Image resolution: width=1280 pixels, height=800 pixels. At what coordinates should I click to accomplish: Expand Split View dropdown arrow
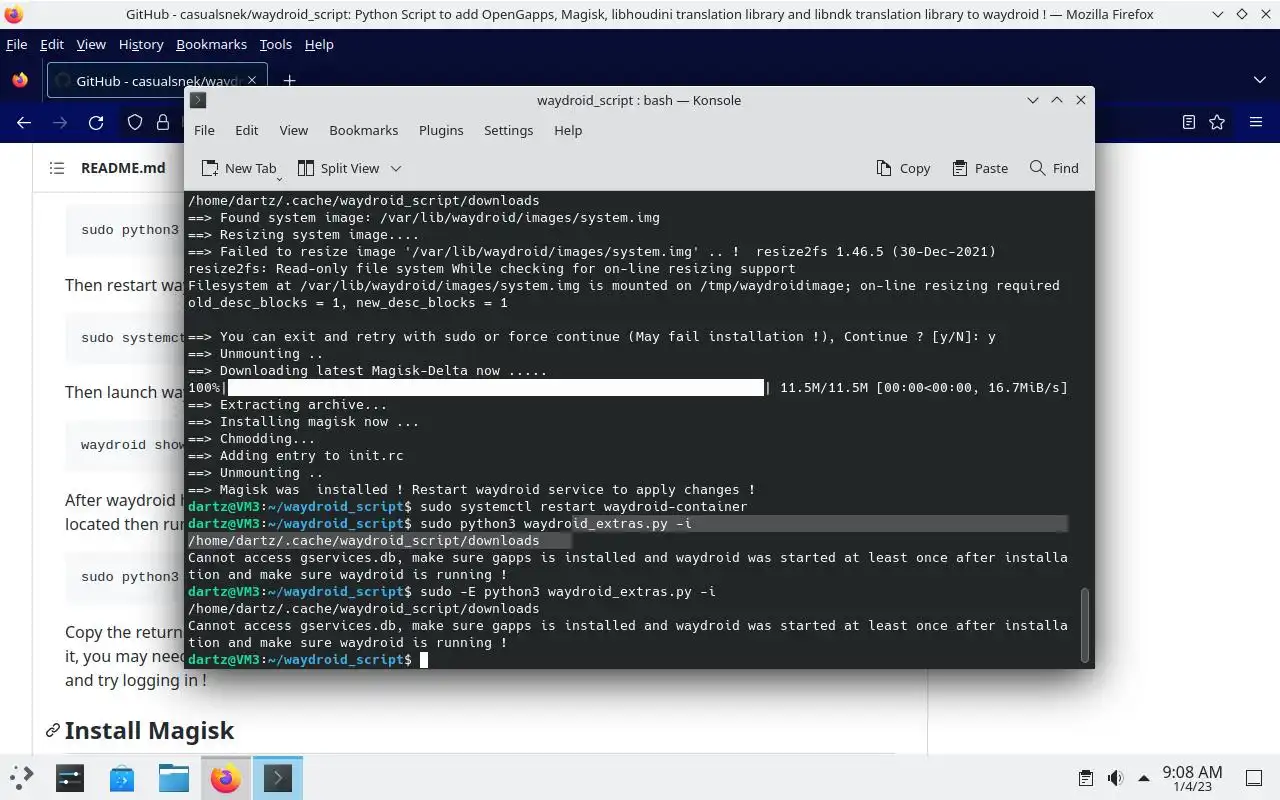pyautogui.click(x=395, y=168)
